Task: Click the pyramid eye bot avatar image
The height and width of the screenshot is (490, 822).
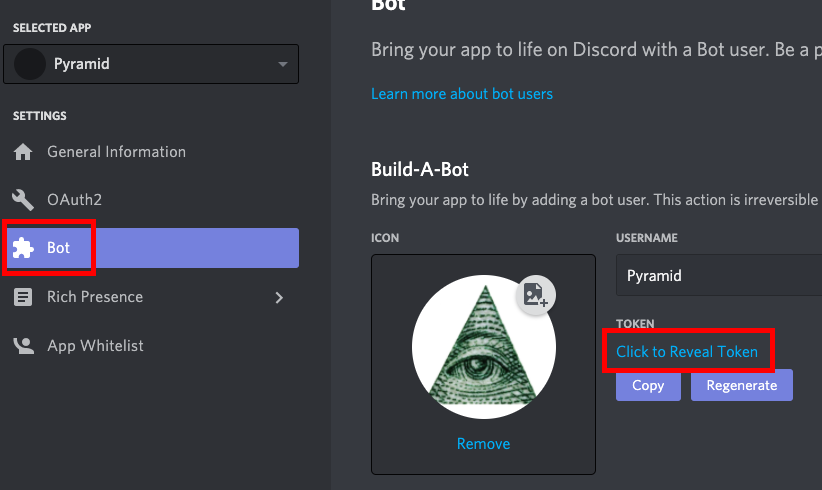Action: pos(483,347)
